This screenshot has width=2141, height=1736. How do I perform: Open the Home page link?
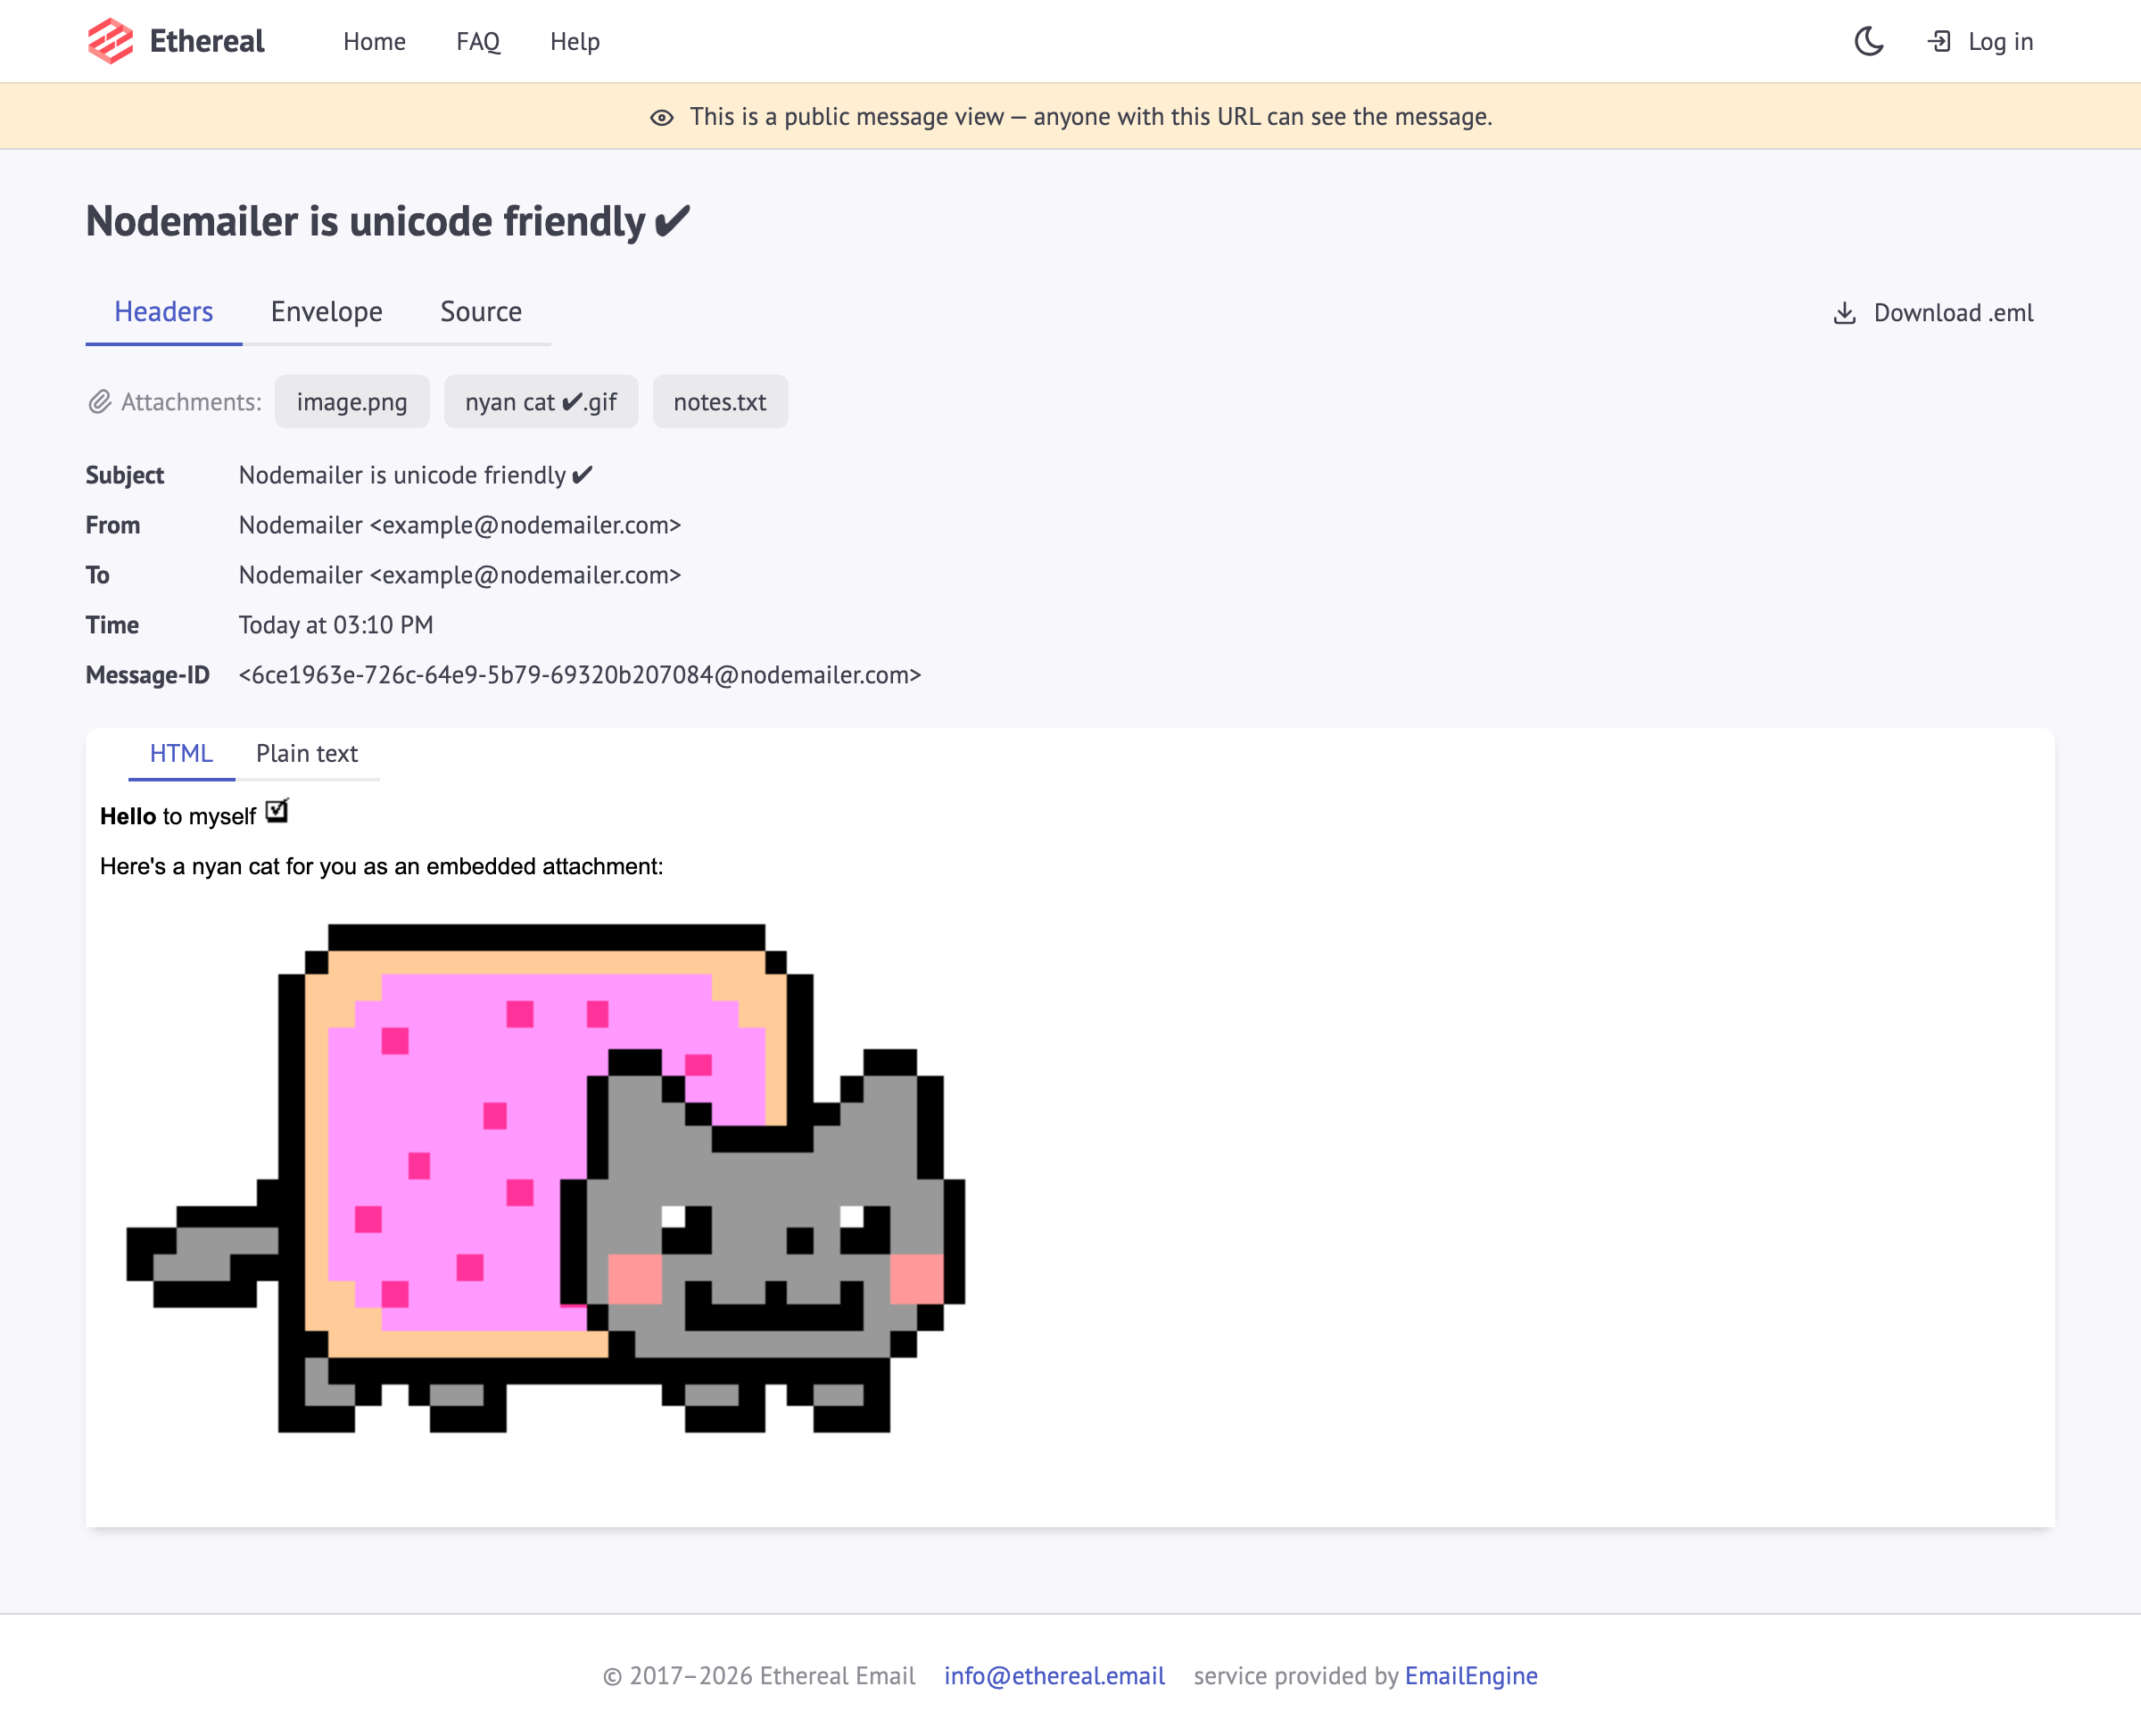click(x=374, y=41)
